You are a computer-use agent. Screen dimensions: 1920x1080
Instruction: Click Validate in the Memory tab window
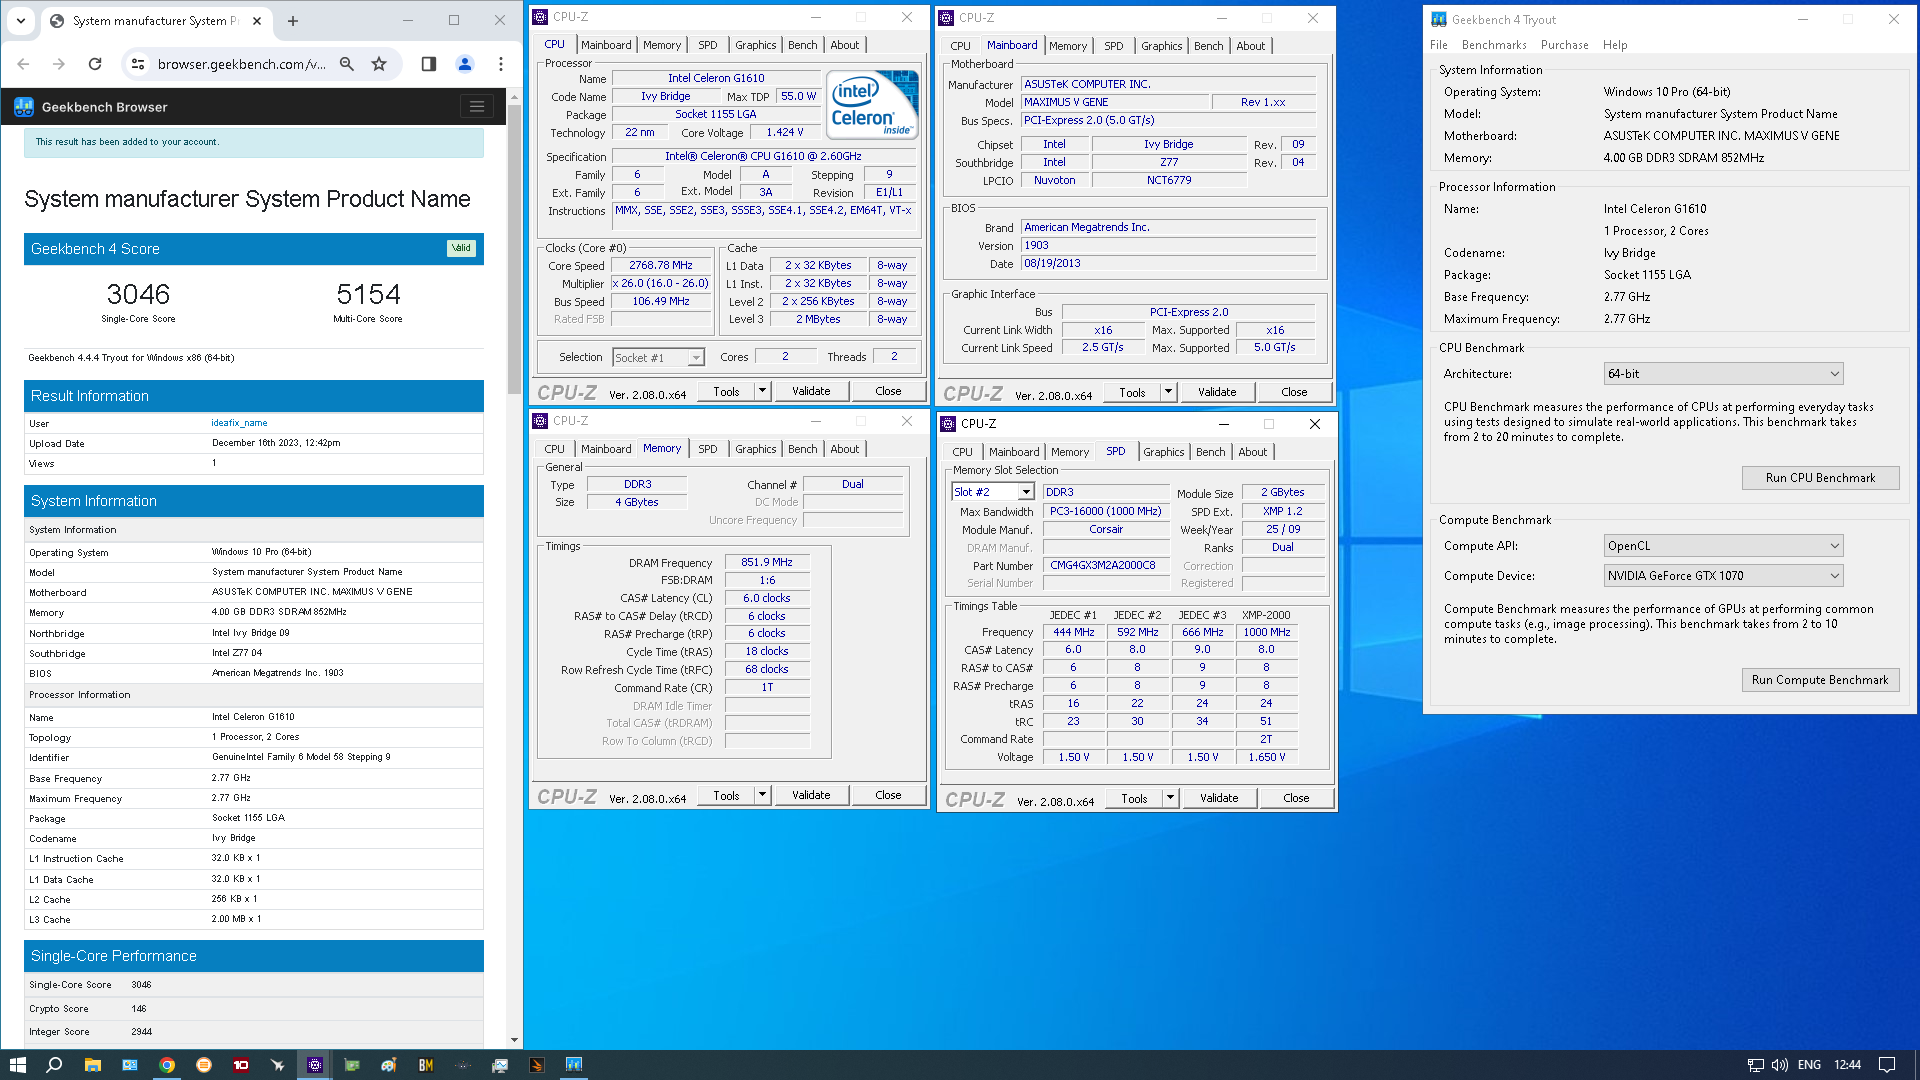(x=811, y=796)
